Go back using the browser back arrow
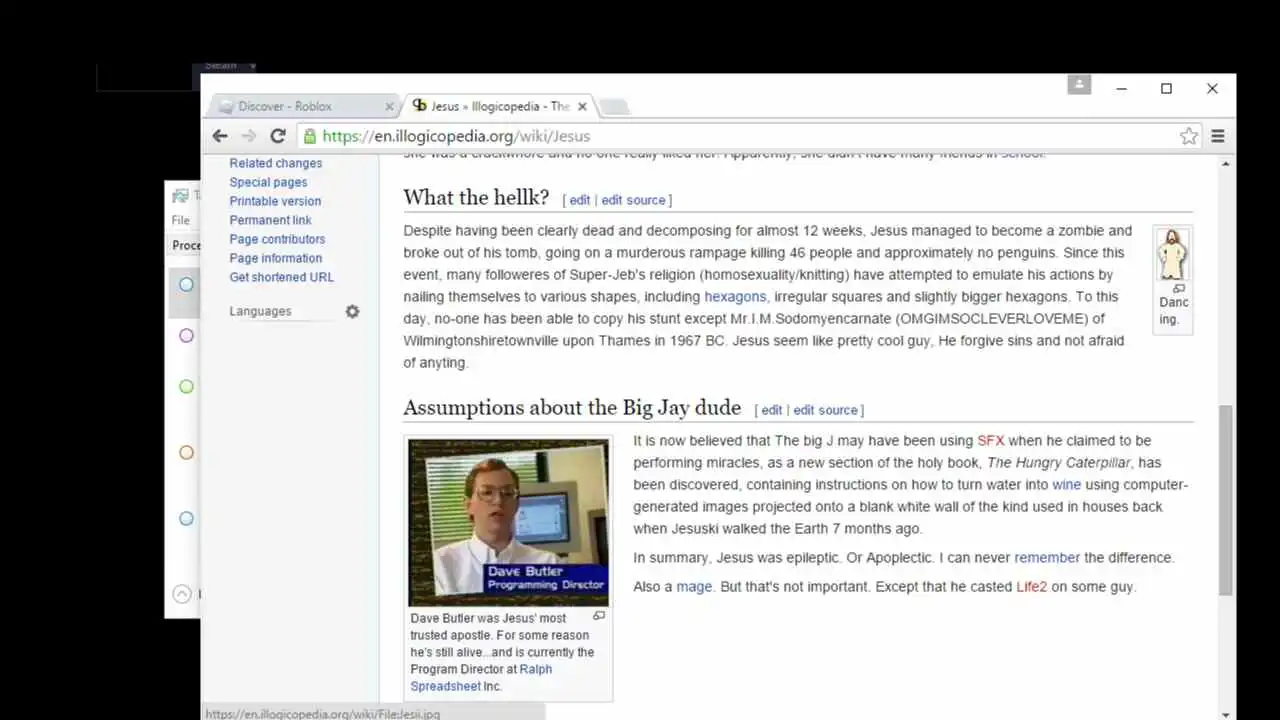Image resolution: width=1280 pixels, height=720 pixels. click(220, 136)
